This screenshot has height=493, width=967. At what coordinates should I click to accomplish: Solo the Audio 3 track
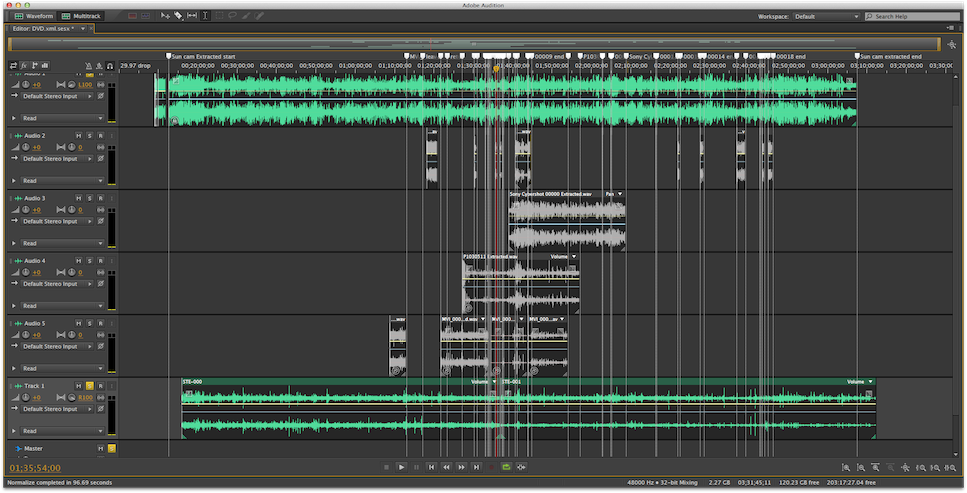[x=89, y=198]
